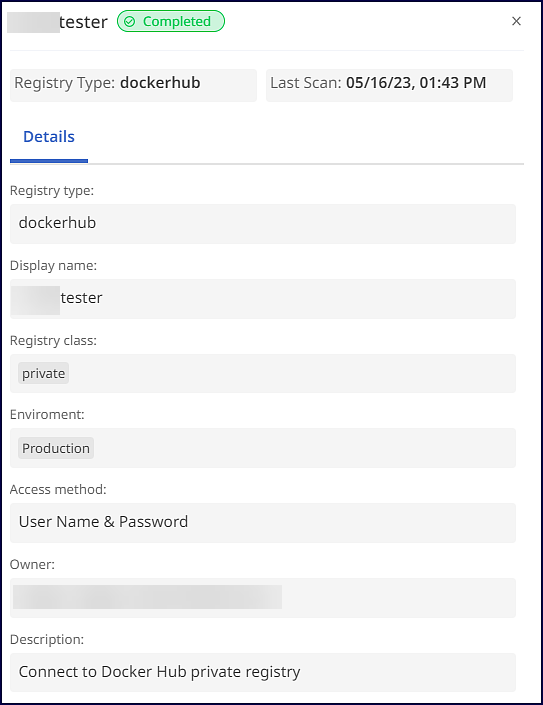Click the Owner label text

32,564
